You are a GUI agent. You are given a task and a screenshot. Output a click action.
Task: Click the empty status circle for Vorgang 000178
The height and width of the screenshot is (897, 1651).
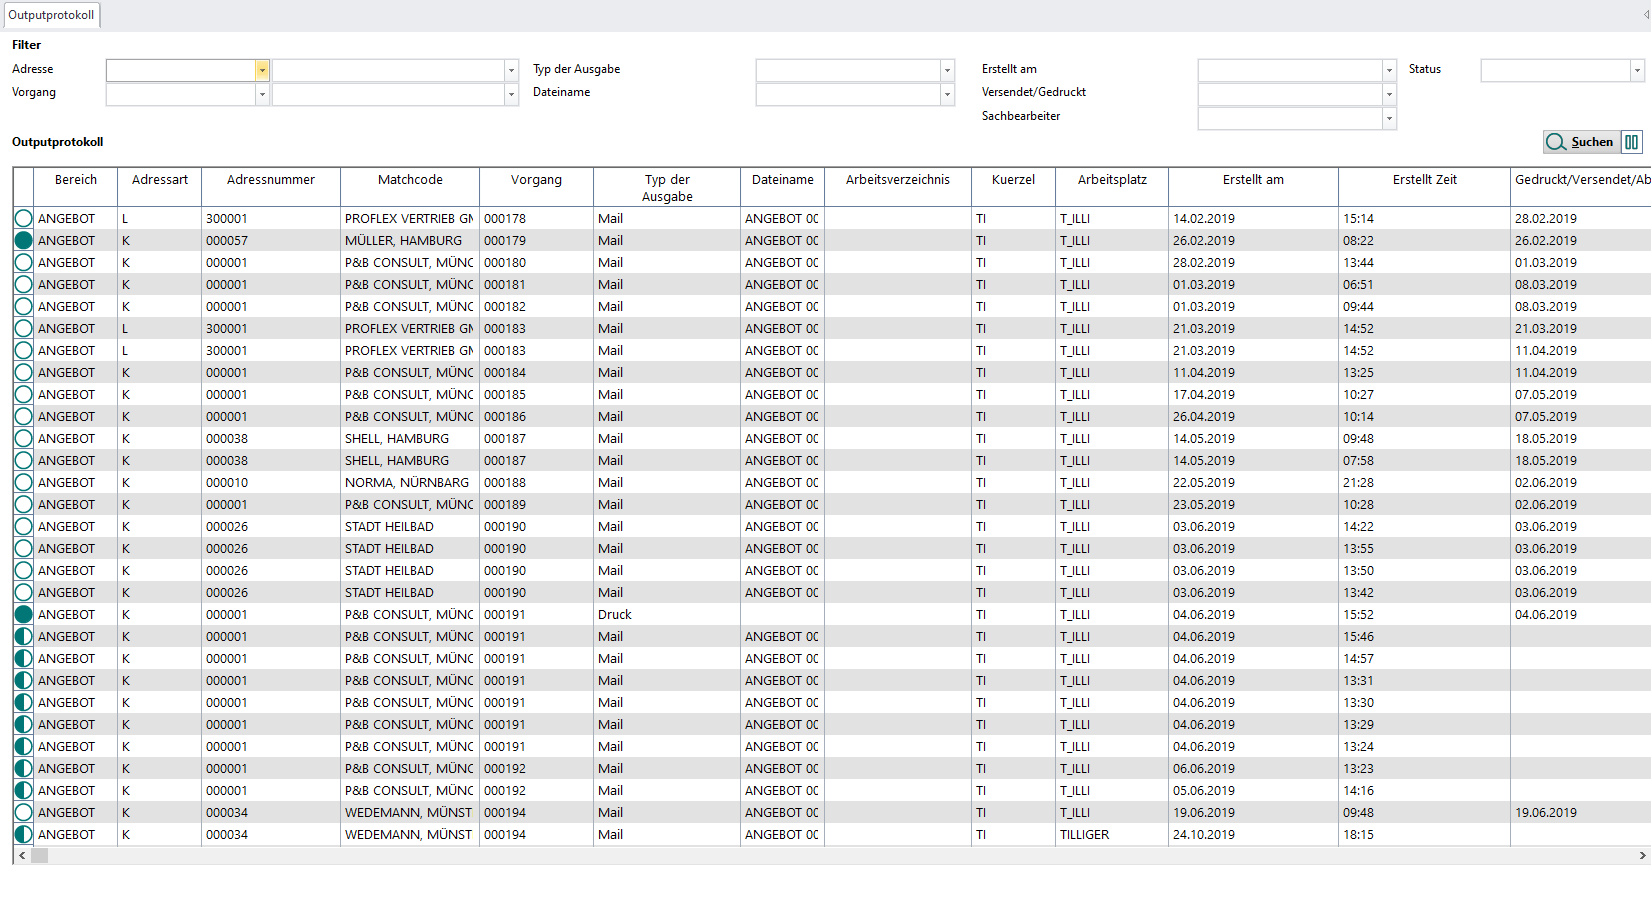coord(23,219)
